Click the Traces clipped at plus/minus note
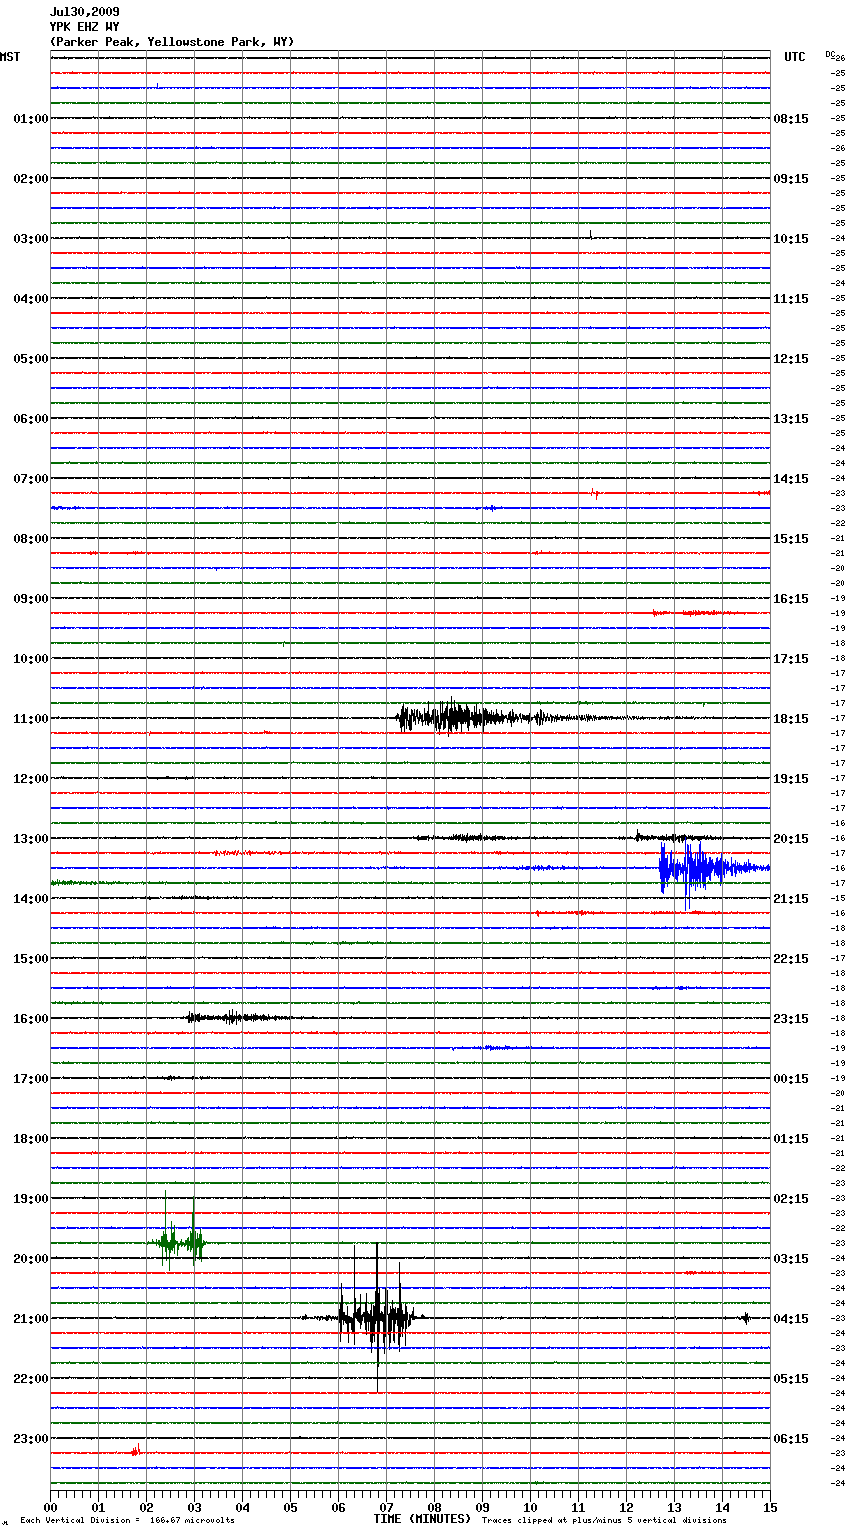This screenshot has width=850, height=1534. 604,1521
